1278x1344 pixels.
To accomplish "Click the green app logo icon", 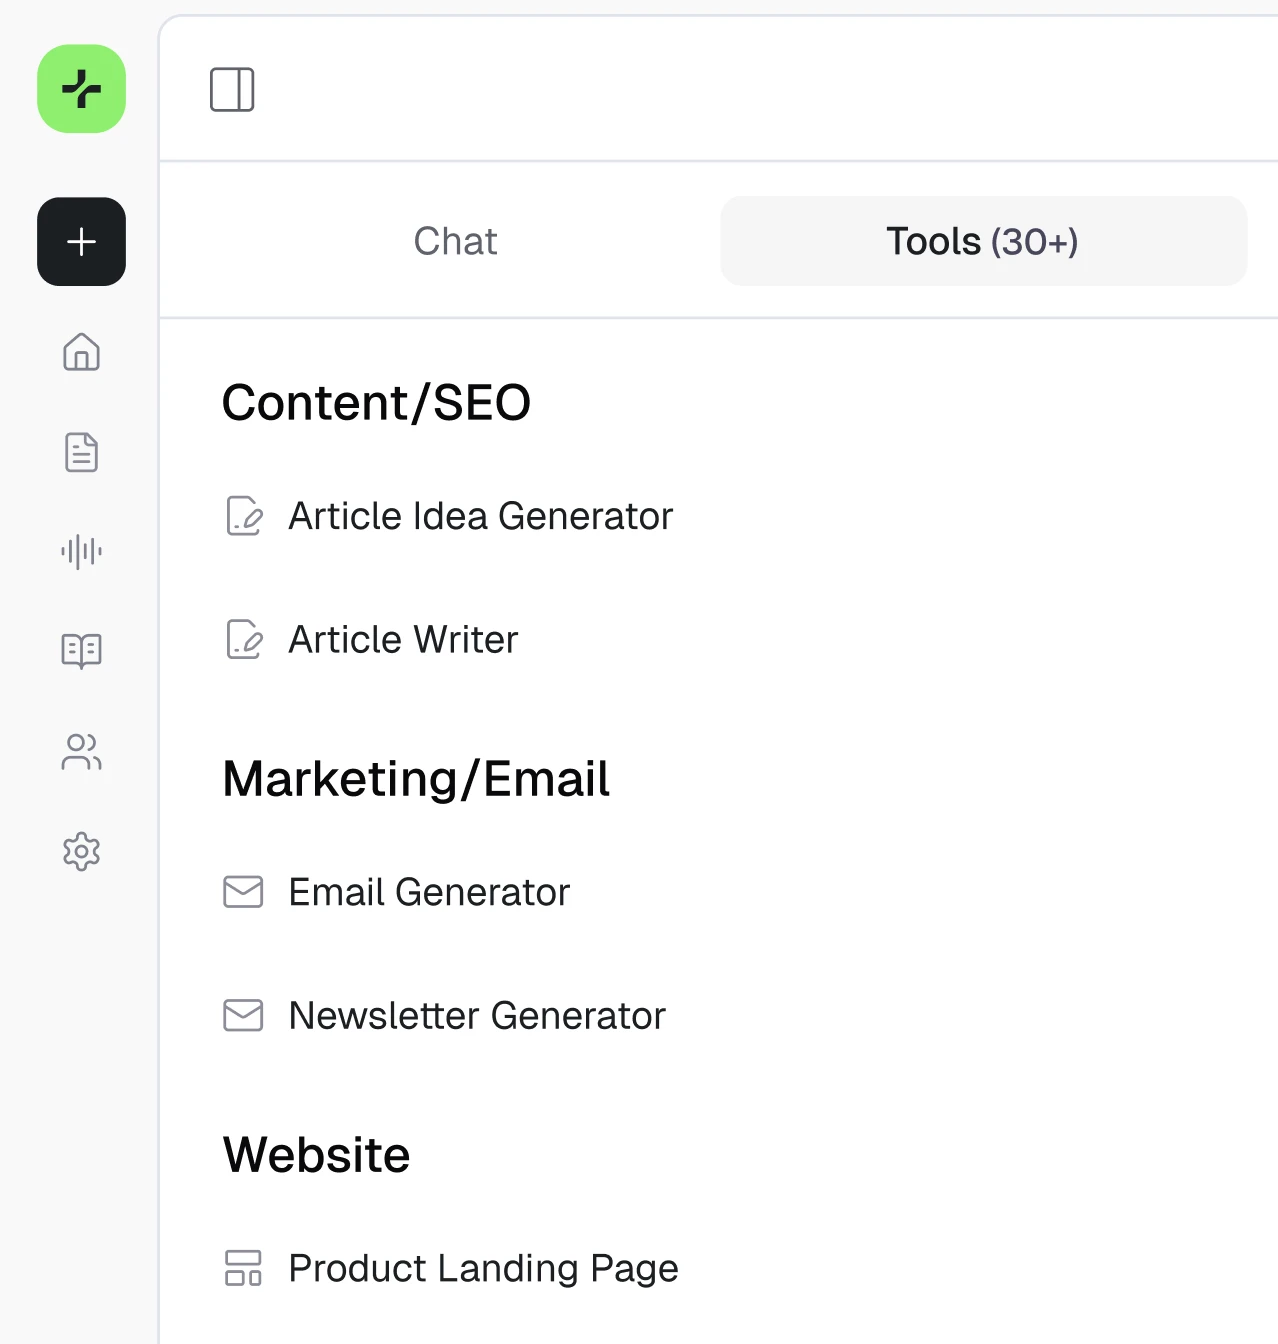I will pos(81,89).
